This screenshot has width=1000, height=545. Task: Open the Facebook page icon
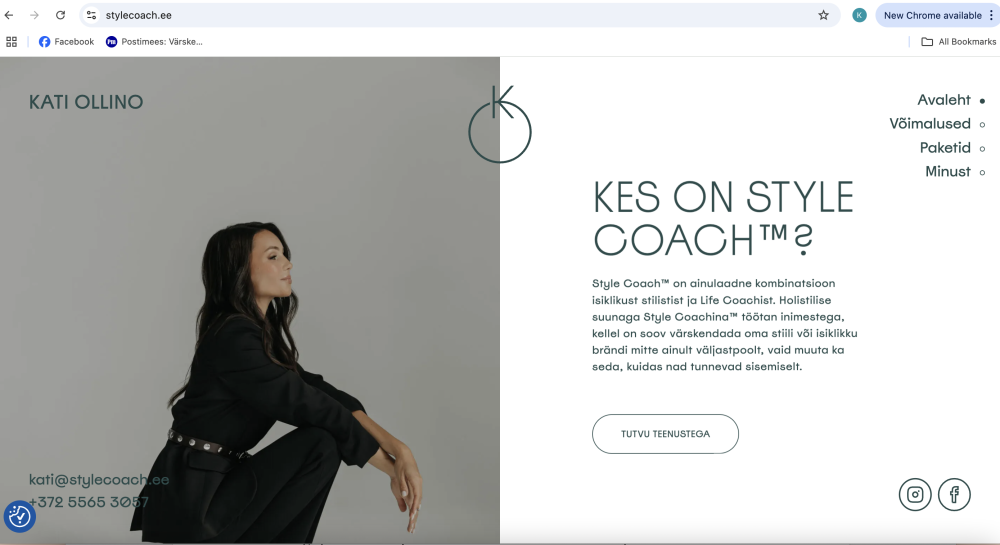pyautogui.click(x=954, y=495)
